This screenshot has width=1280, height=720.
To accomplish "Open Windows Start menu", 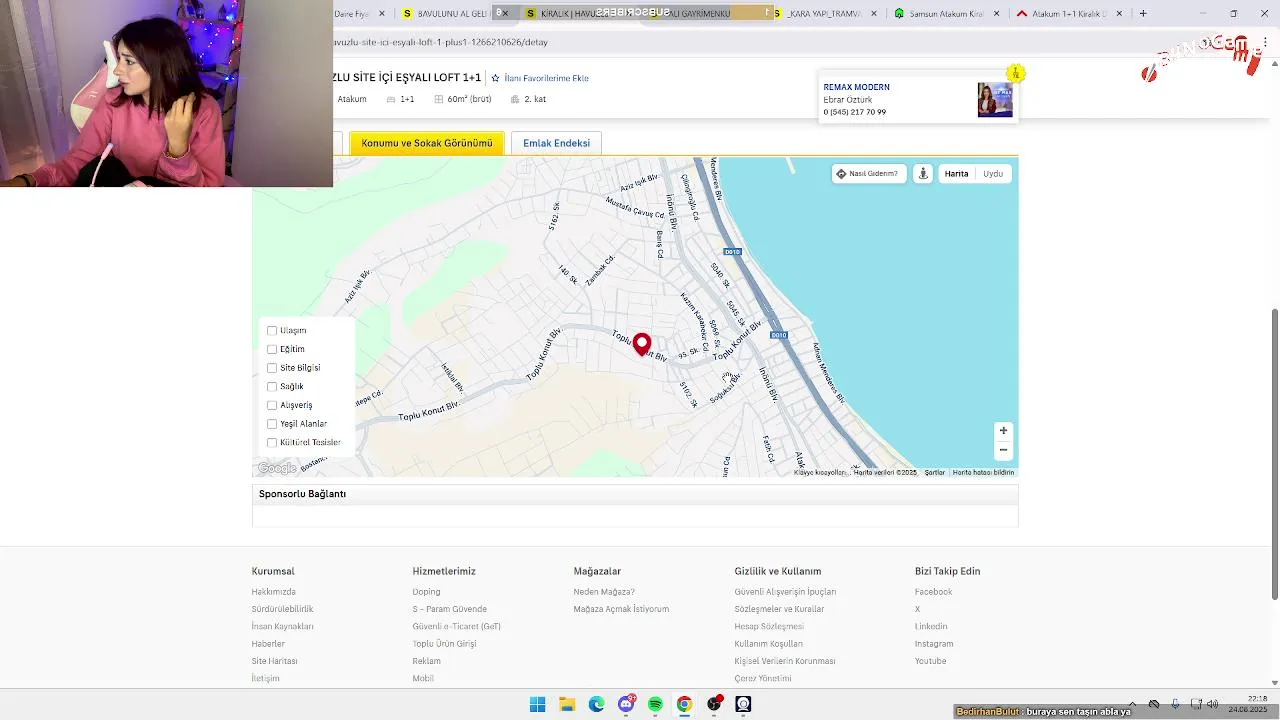I will coord(538,704).
